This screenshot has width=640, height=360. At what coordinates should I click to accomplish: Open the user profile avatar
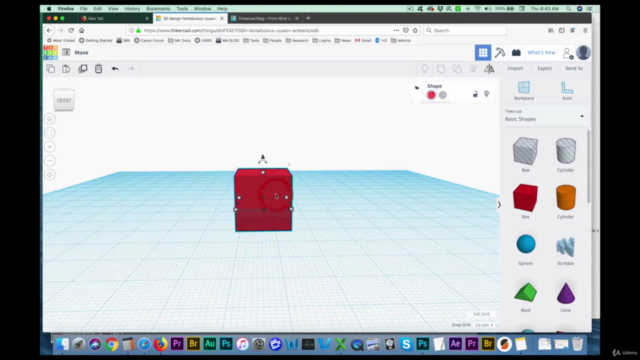[583, 52]
